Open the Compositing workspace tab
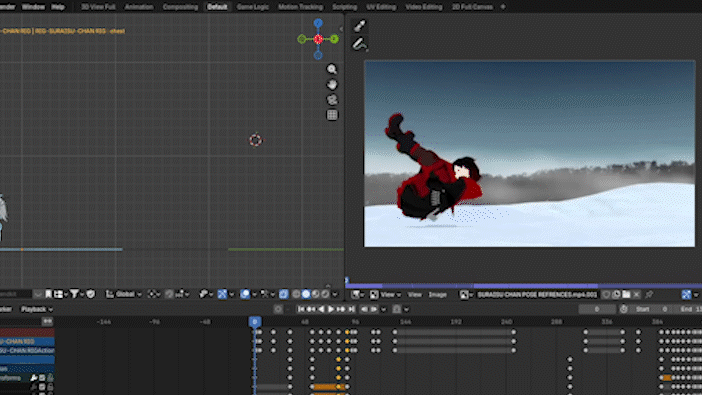Viewport: 703px width, 395px height. click(x=180, y=7)
